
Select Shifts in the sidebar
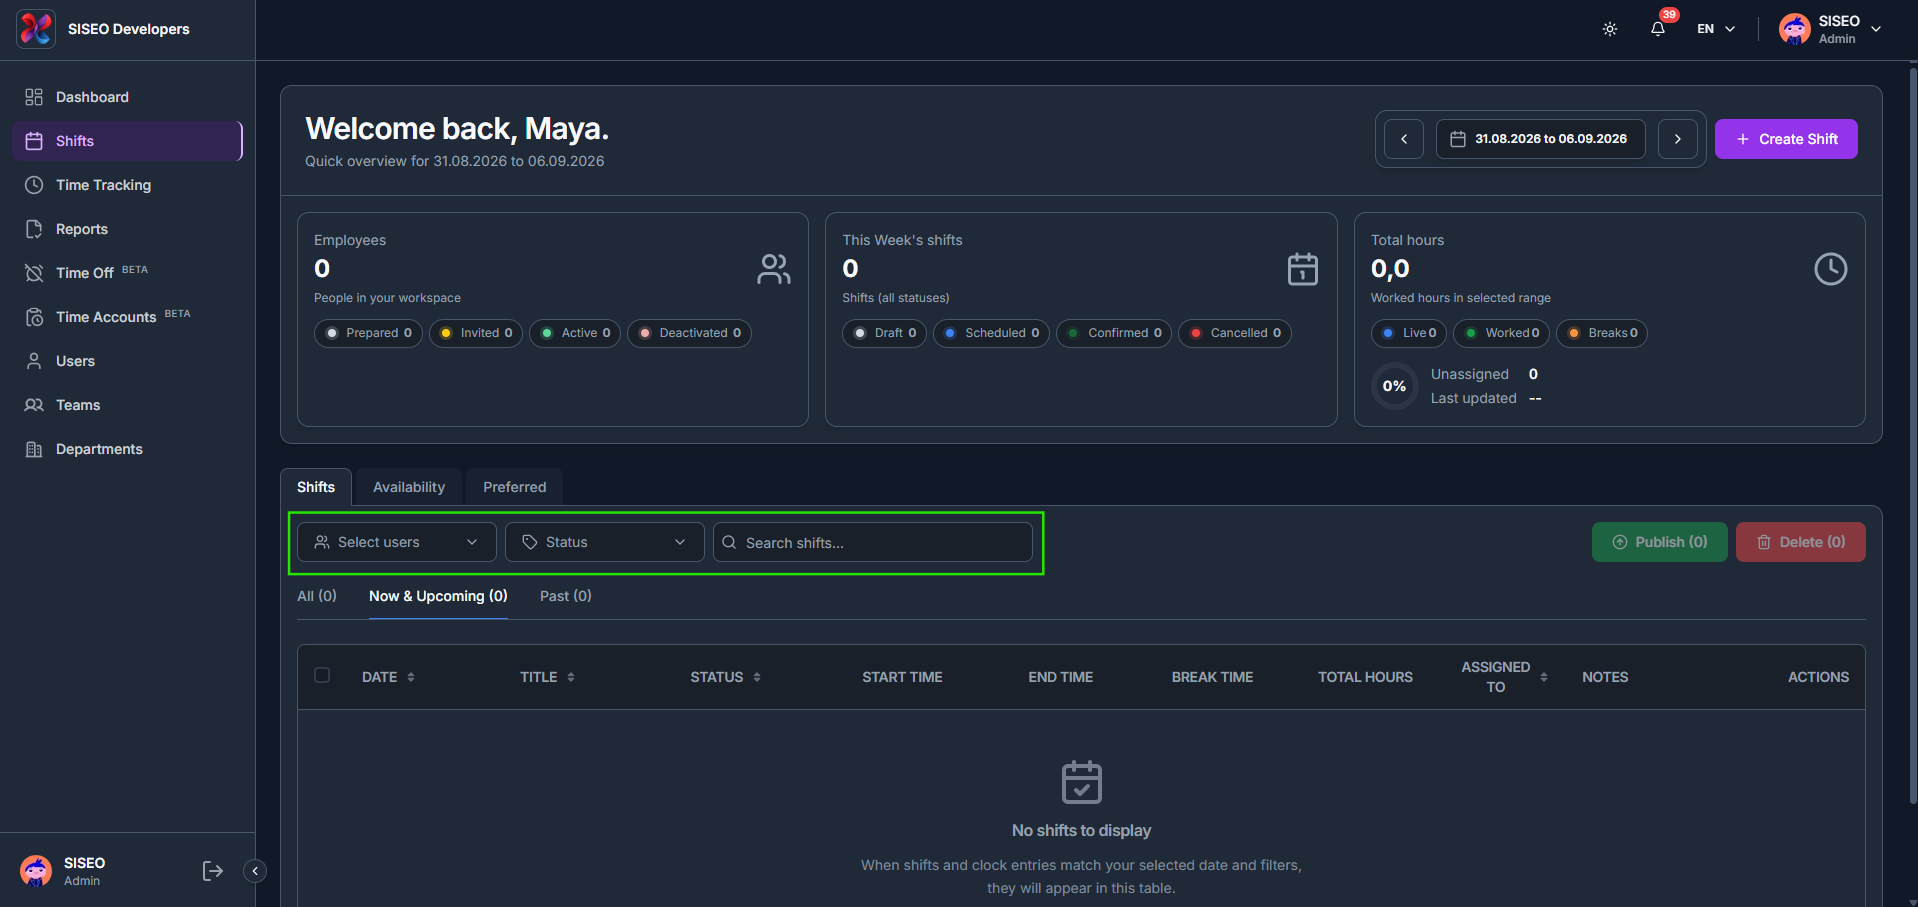[x=128, y=141]
